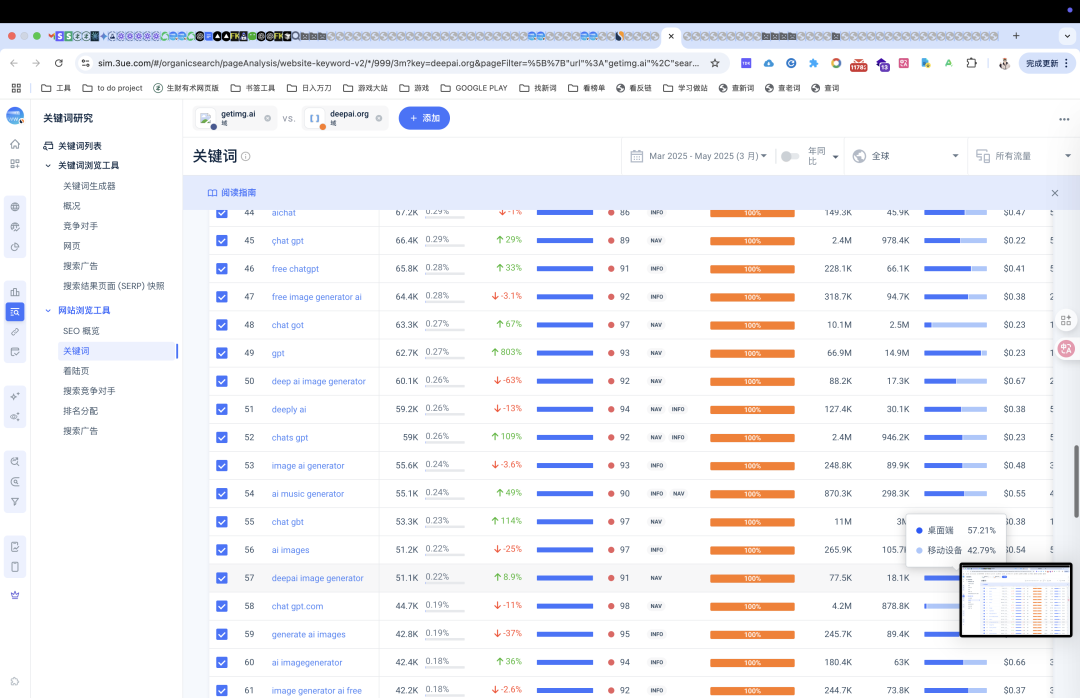
Task: Click the 所有流量 devices icon
Action: click(983, 156)
